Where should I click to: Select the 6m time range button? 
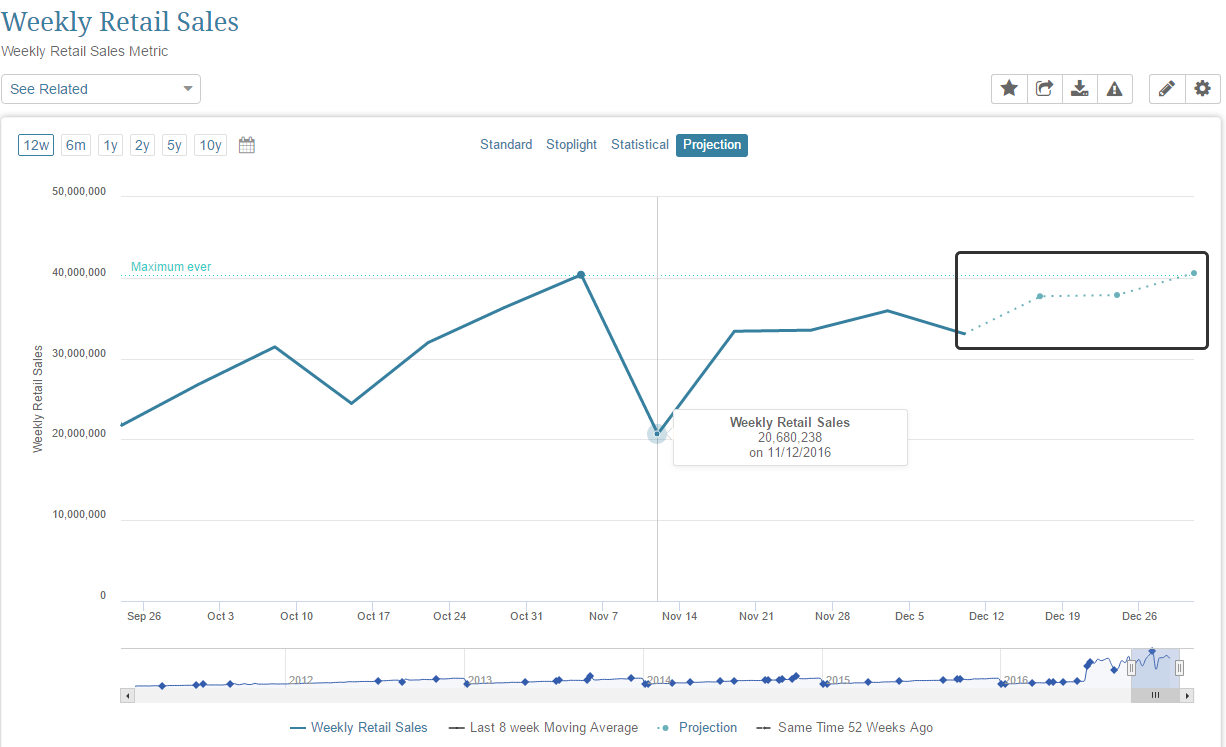(76, 145)
